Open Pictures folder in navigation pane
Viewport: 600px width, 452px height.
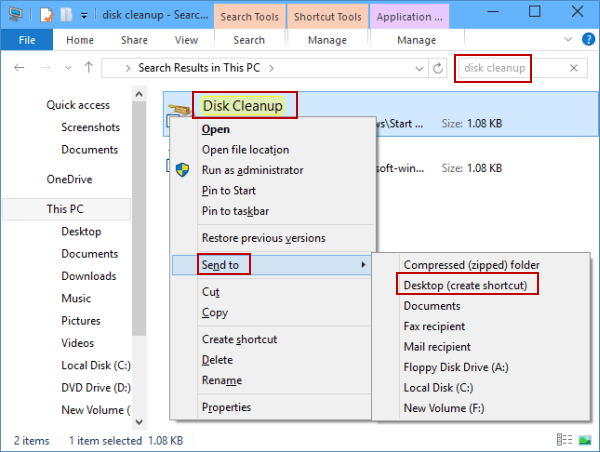(81, 320)
